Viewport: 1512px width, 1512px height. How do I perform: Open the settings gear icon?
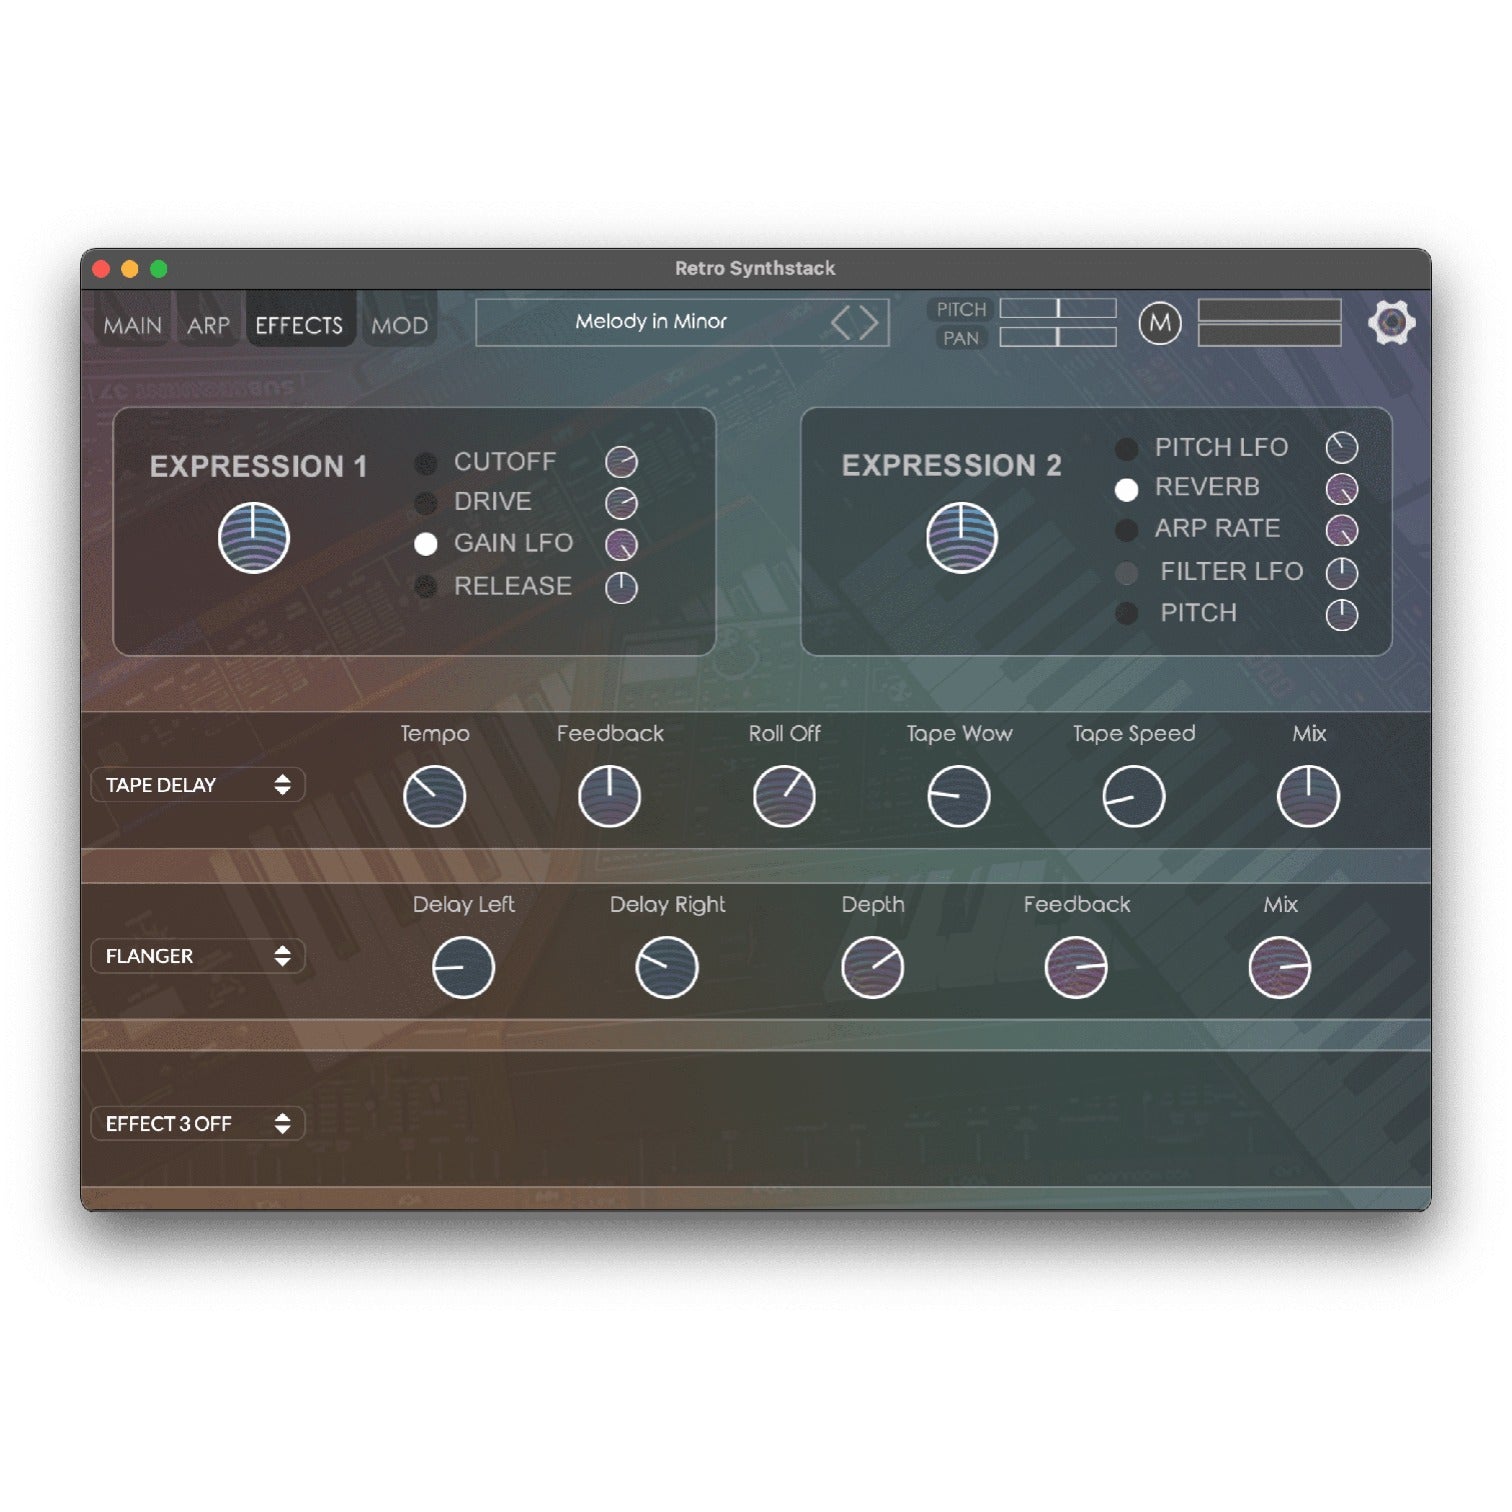coord(1391,323)
